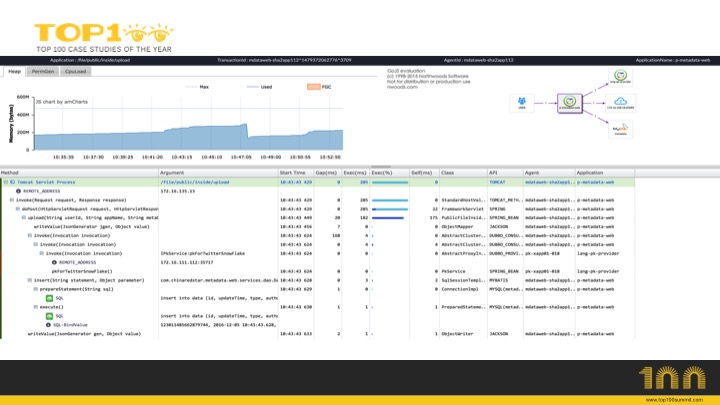Toggle the Used series legend
Viewport: 720px width, 405px height.
[x=259, y=87]
